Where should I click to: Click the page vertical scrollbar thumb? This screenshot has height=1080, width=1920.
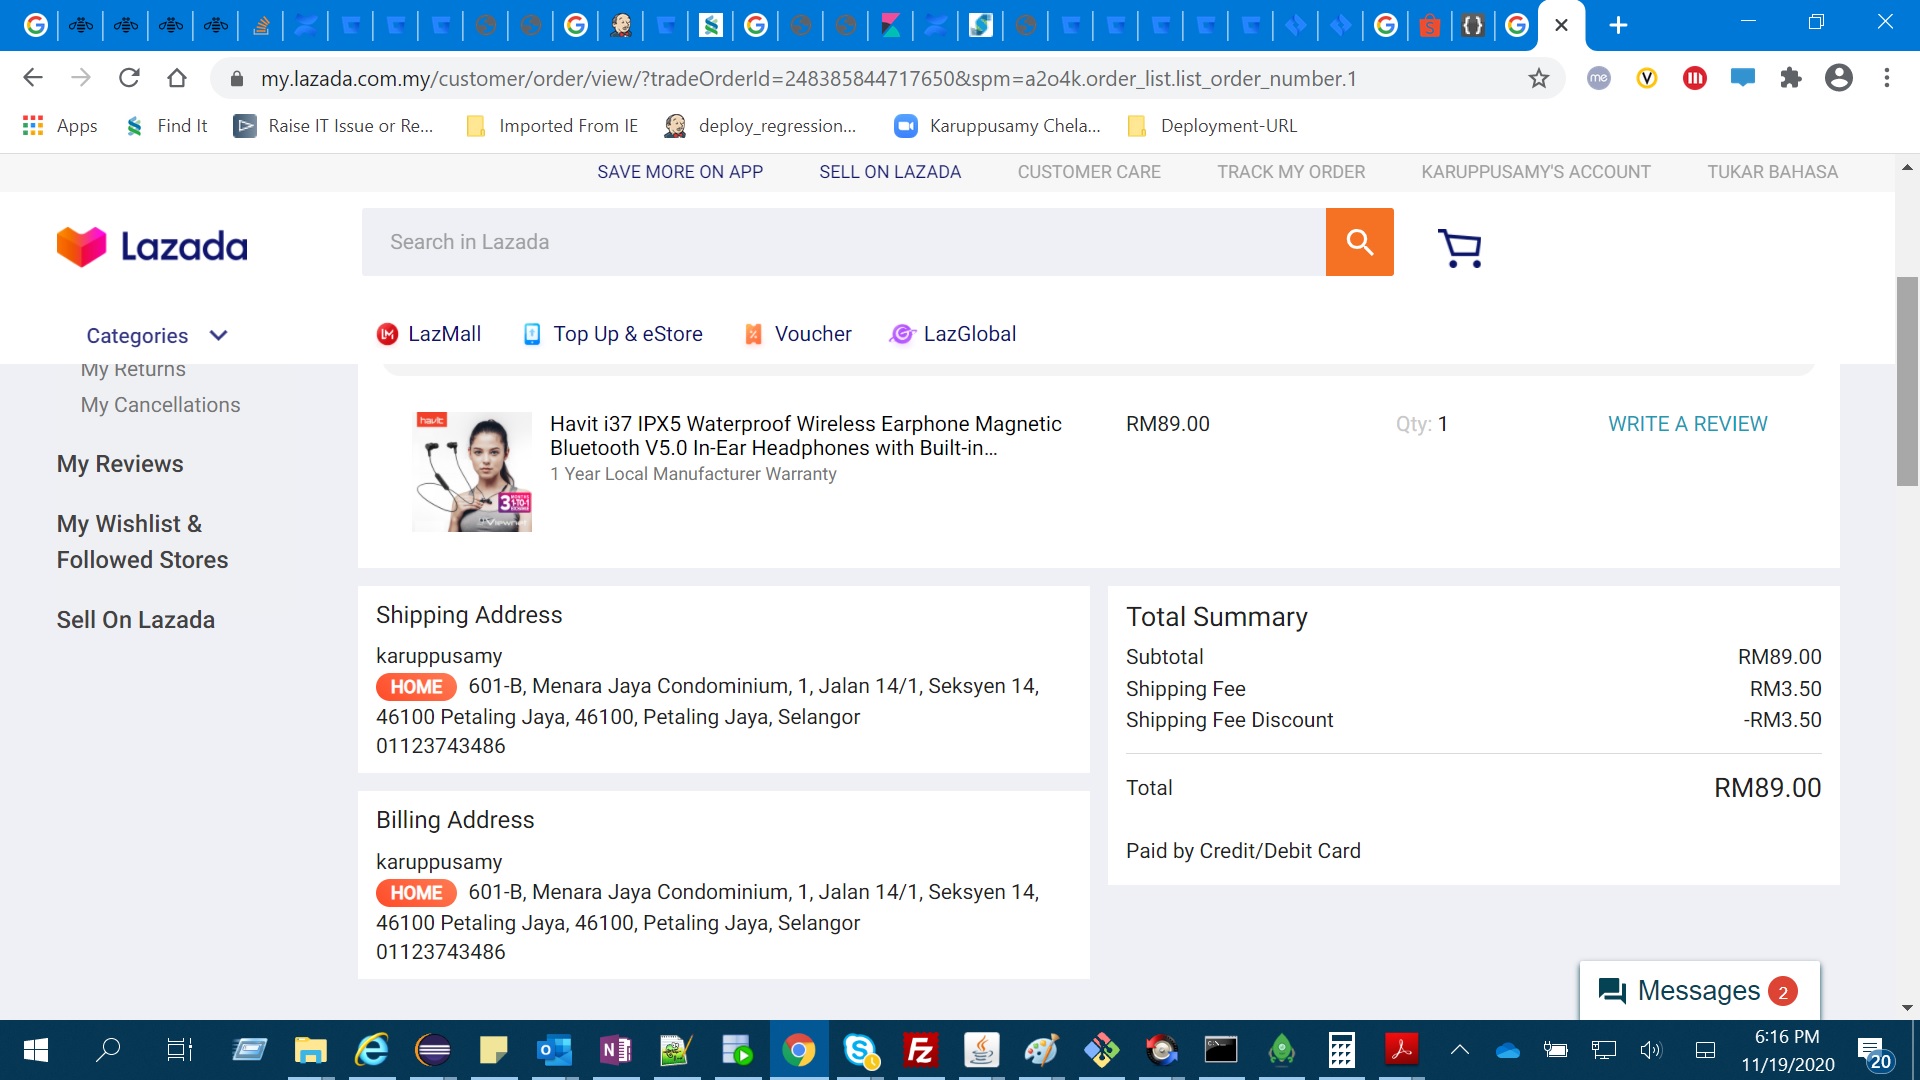tap(1907, 382)
